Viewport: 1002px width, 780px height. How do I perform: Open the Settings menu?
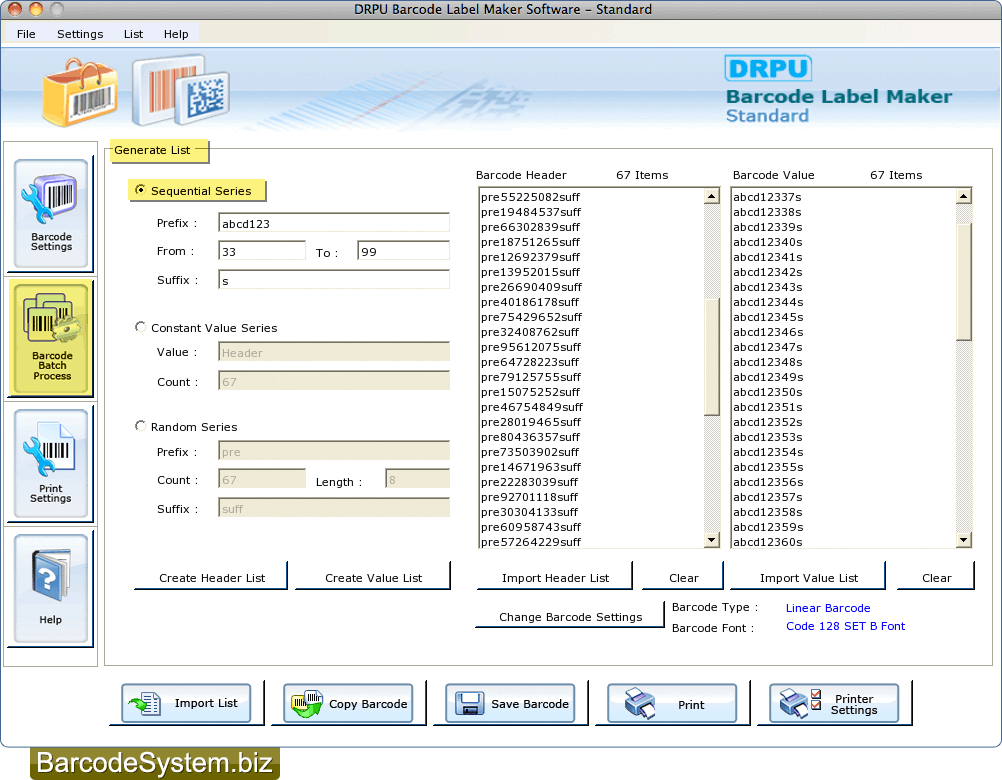[x=80, y=34]
